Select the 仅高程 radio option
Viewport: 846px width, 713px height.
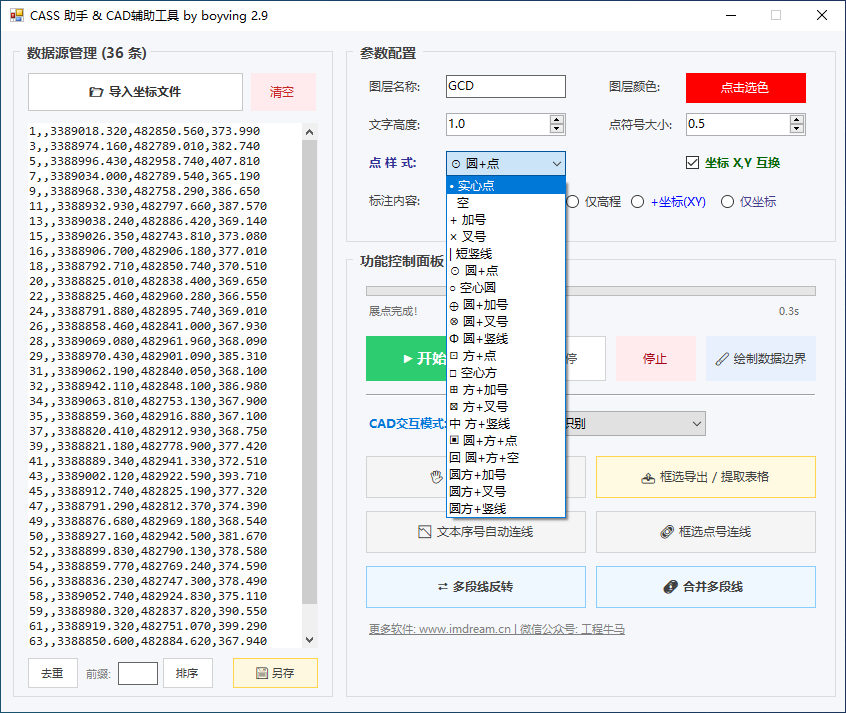click(573, 202)
